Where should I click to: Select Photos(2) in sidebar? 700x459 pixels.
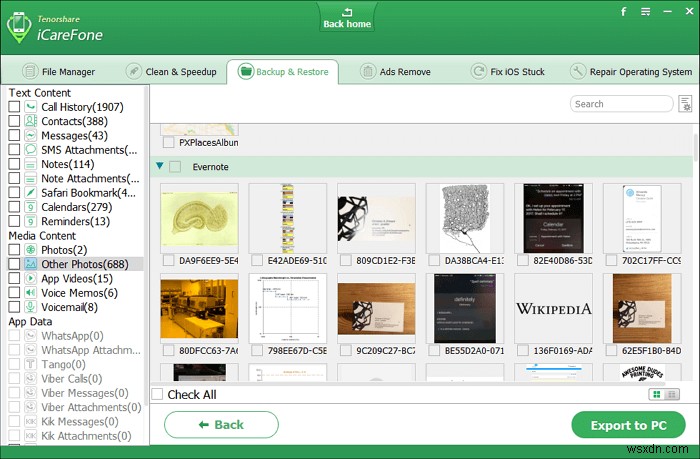coord(64,250)
